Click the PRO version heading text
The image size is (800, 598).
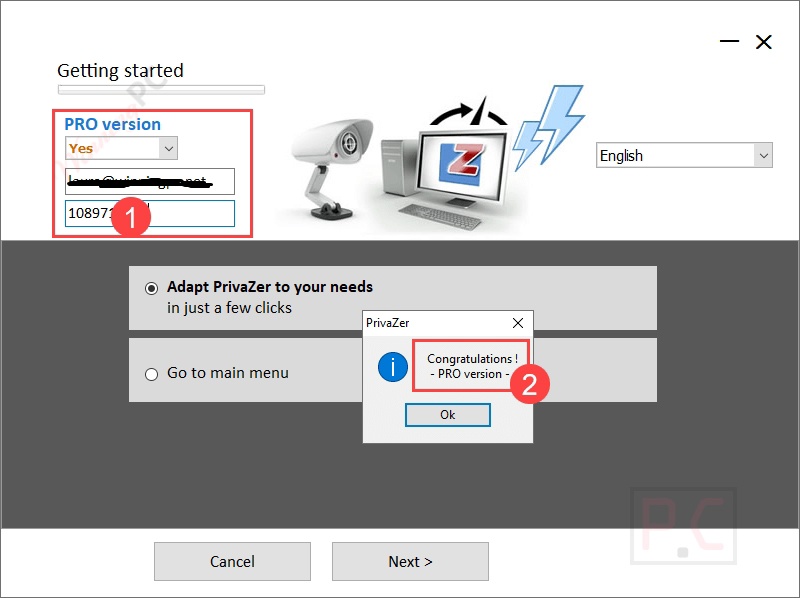coord(112,124)
